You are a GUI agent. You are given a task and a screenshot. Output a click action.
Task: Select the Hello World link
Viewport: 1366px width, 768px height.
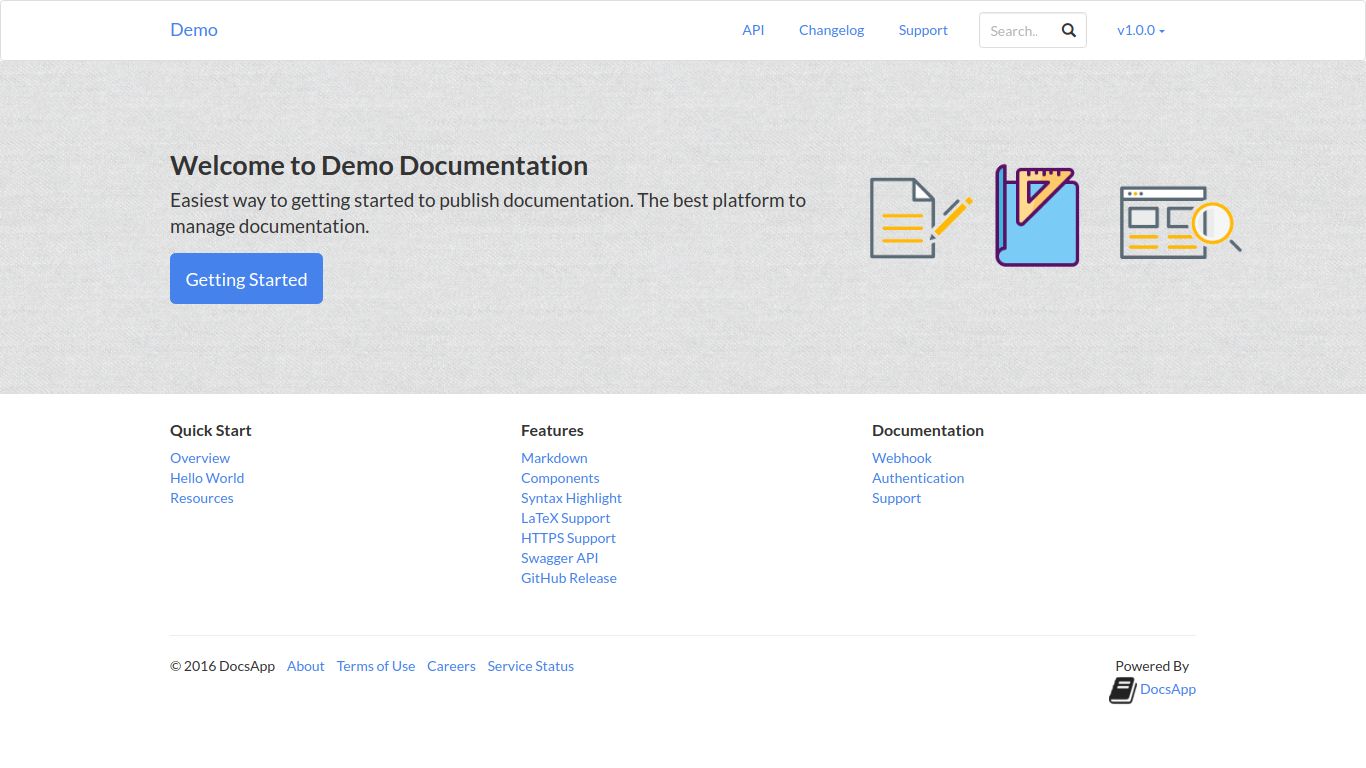click(x=207, y=478)
